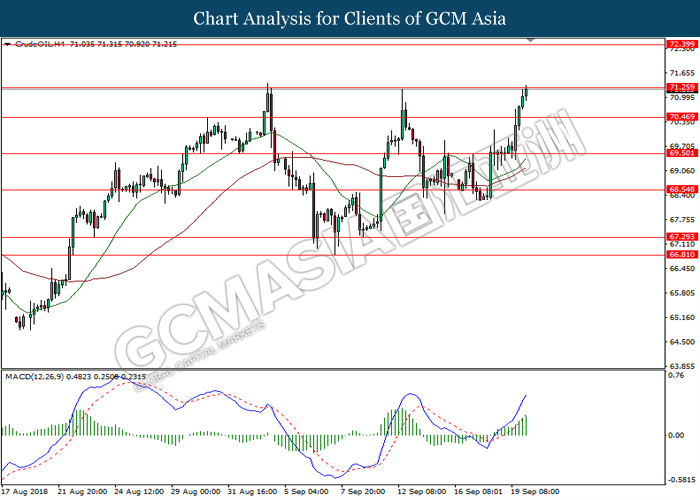This screenshot has height=500, width=700.
Task: Click the 21 Aug 20:00 time label
Action: pos(82,492)
